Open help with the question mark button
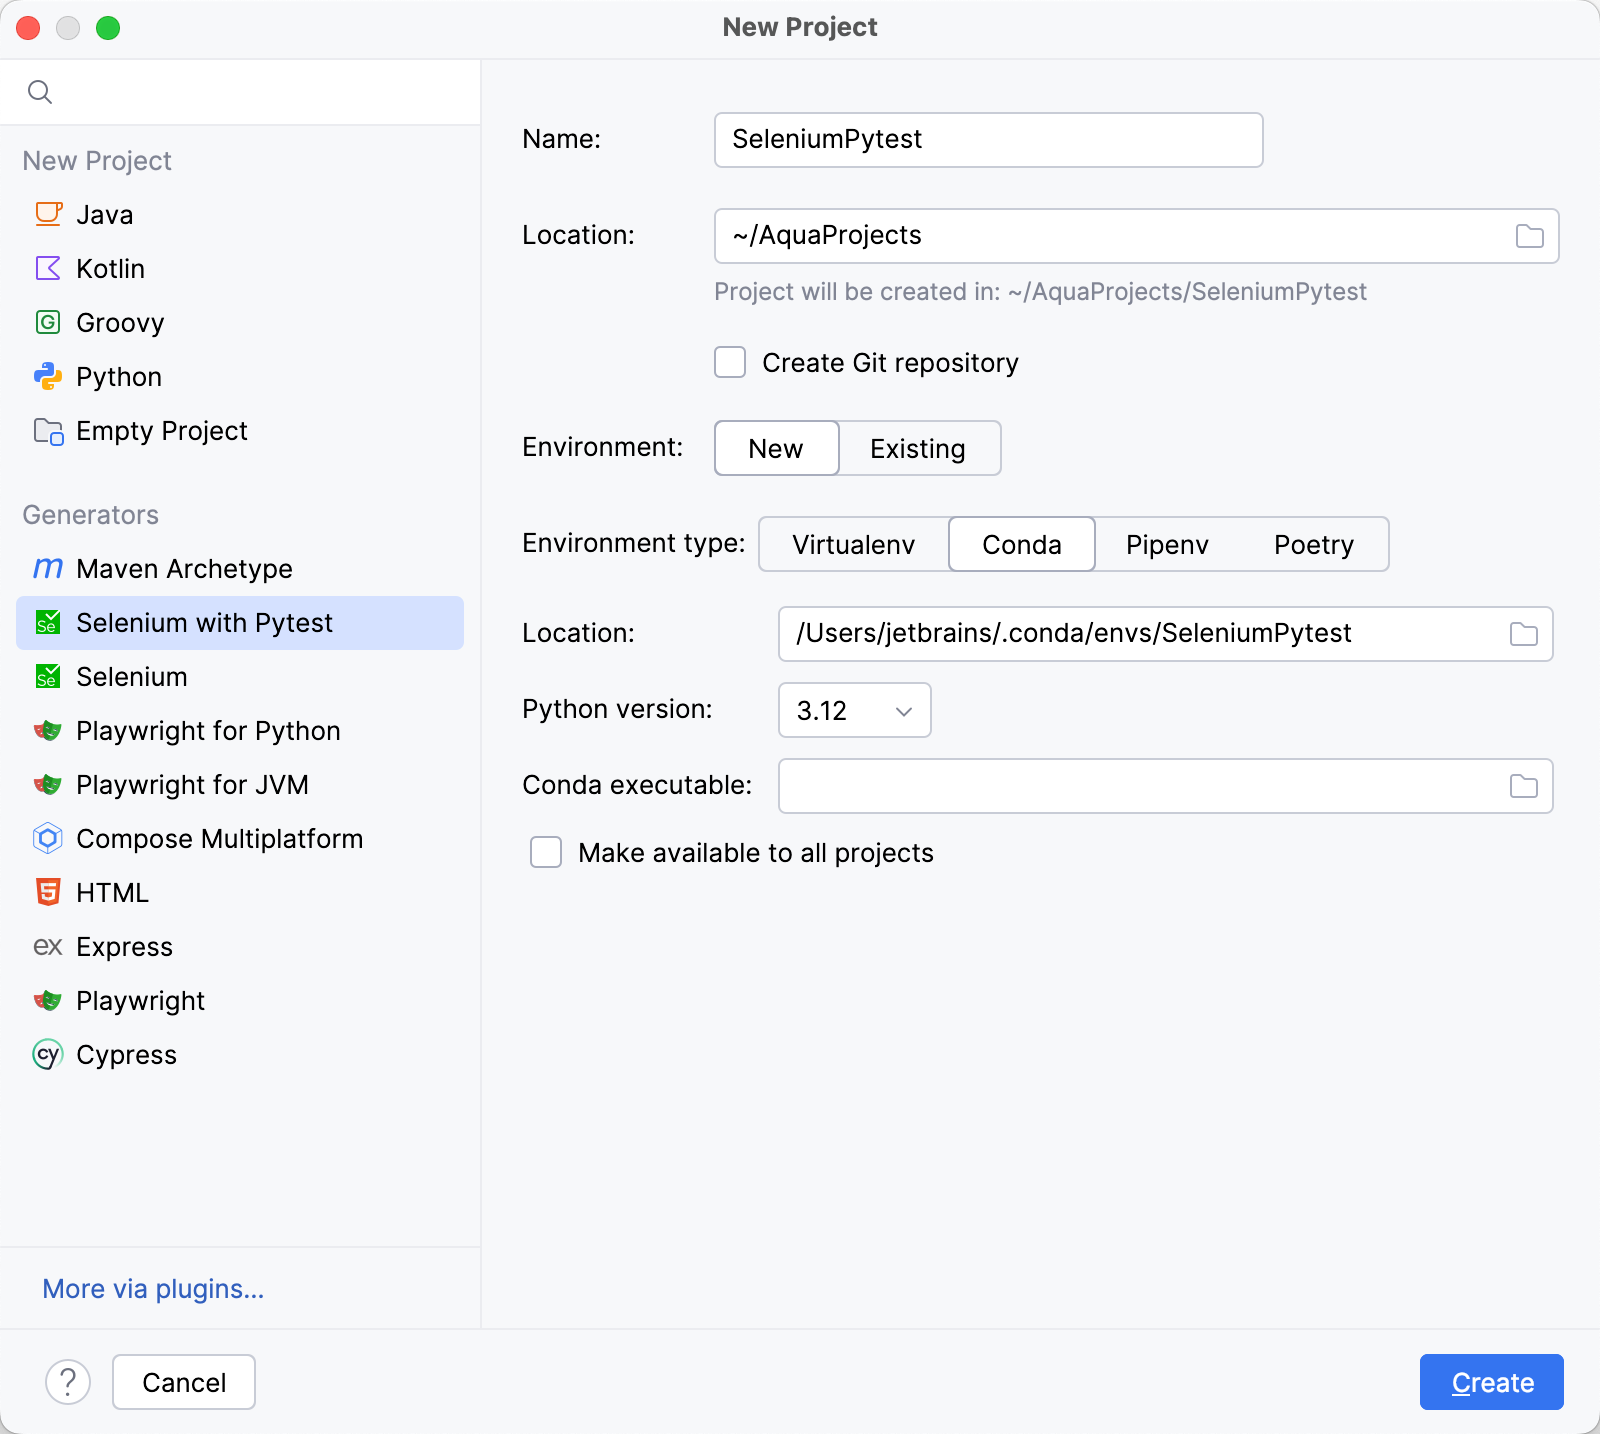This screenshot has width=1600, height=1434. [x=68, y=1382]
